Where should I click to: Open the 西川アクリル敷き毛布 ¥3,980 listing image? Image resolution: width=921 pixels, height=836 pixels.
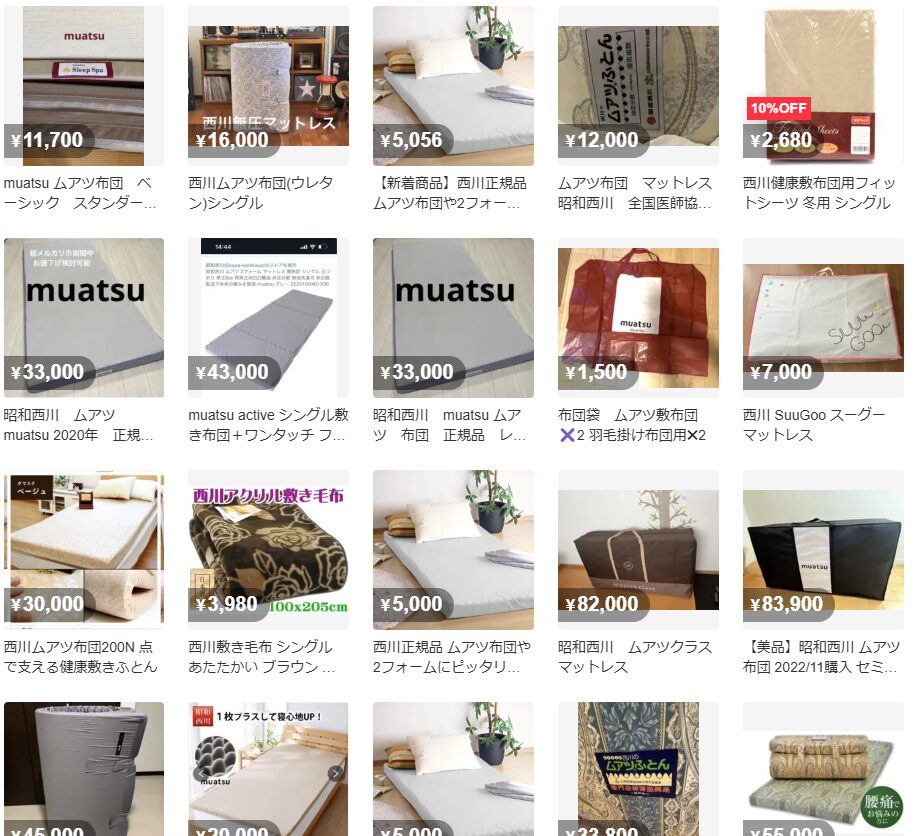pyautogui.click(x=268, y=550)
